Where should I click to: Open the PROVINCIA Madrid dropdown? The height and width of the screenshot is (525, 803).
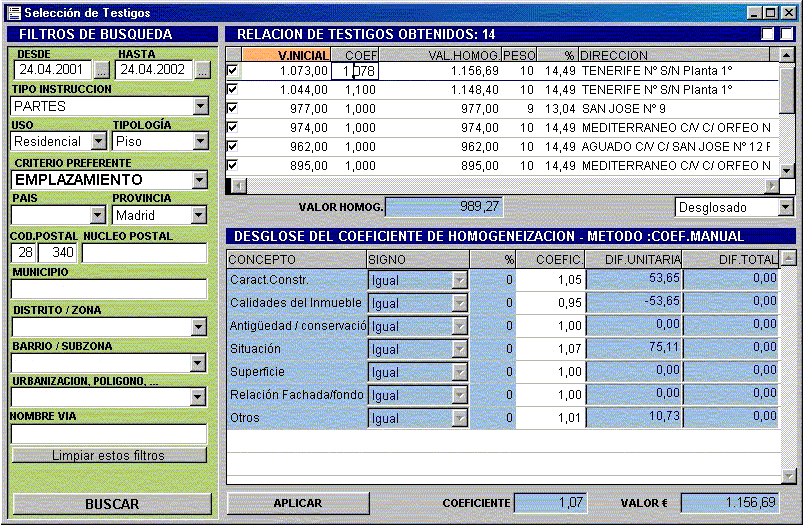[x=199, y=215]
